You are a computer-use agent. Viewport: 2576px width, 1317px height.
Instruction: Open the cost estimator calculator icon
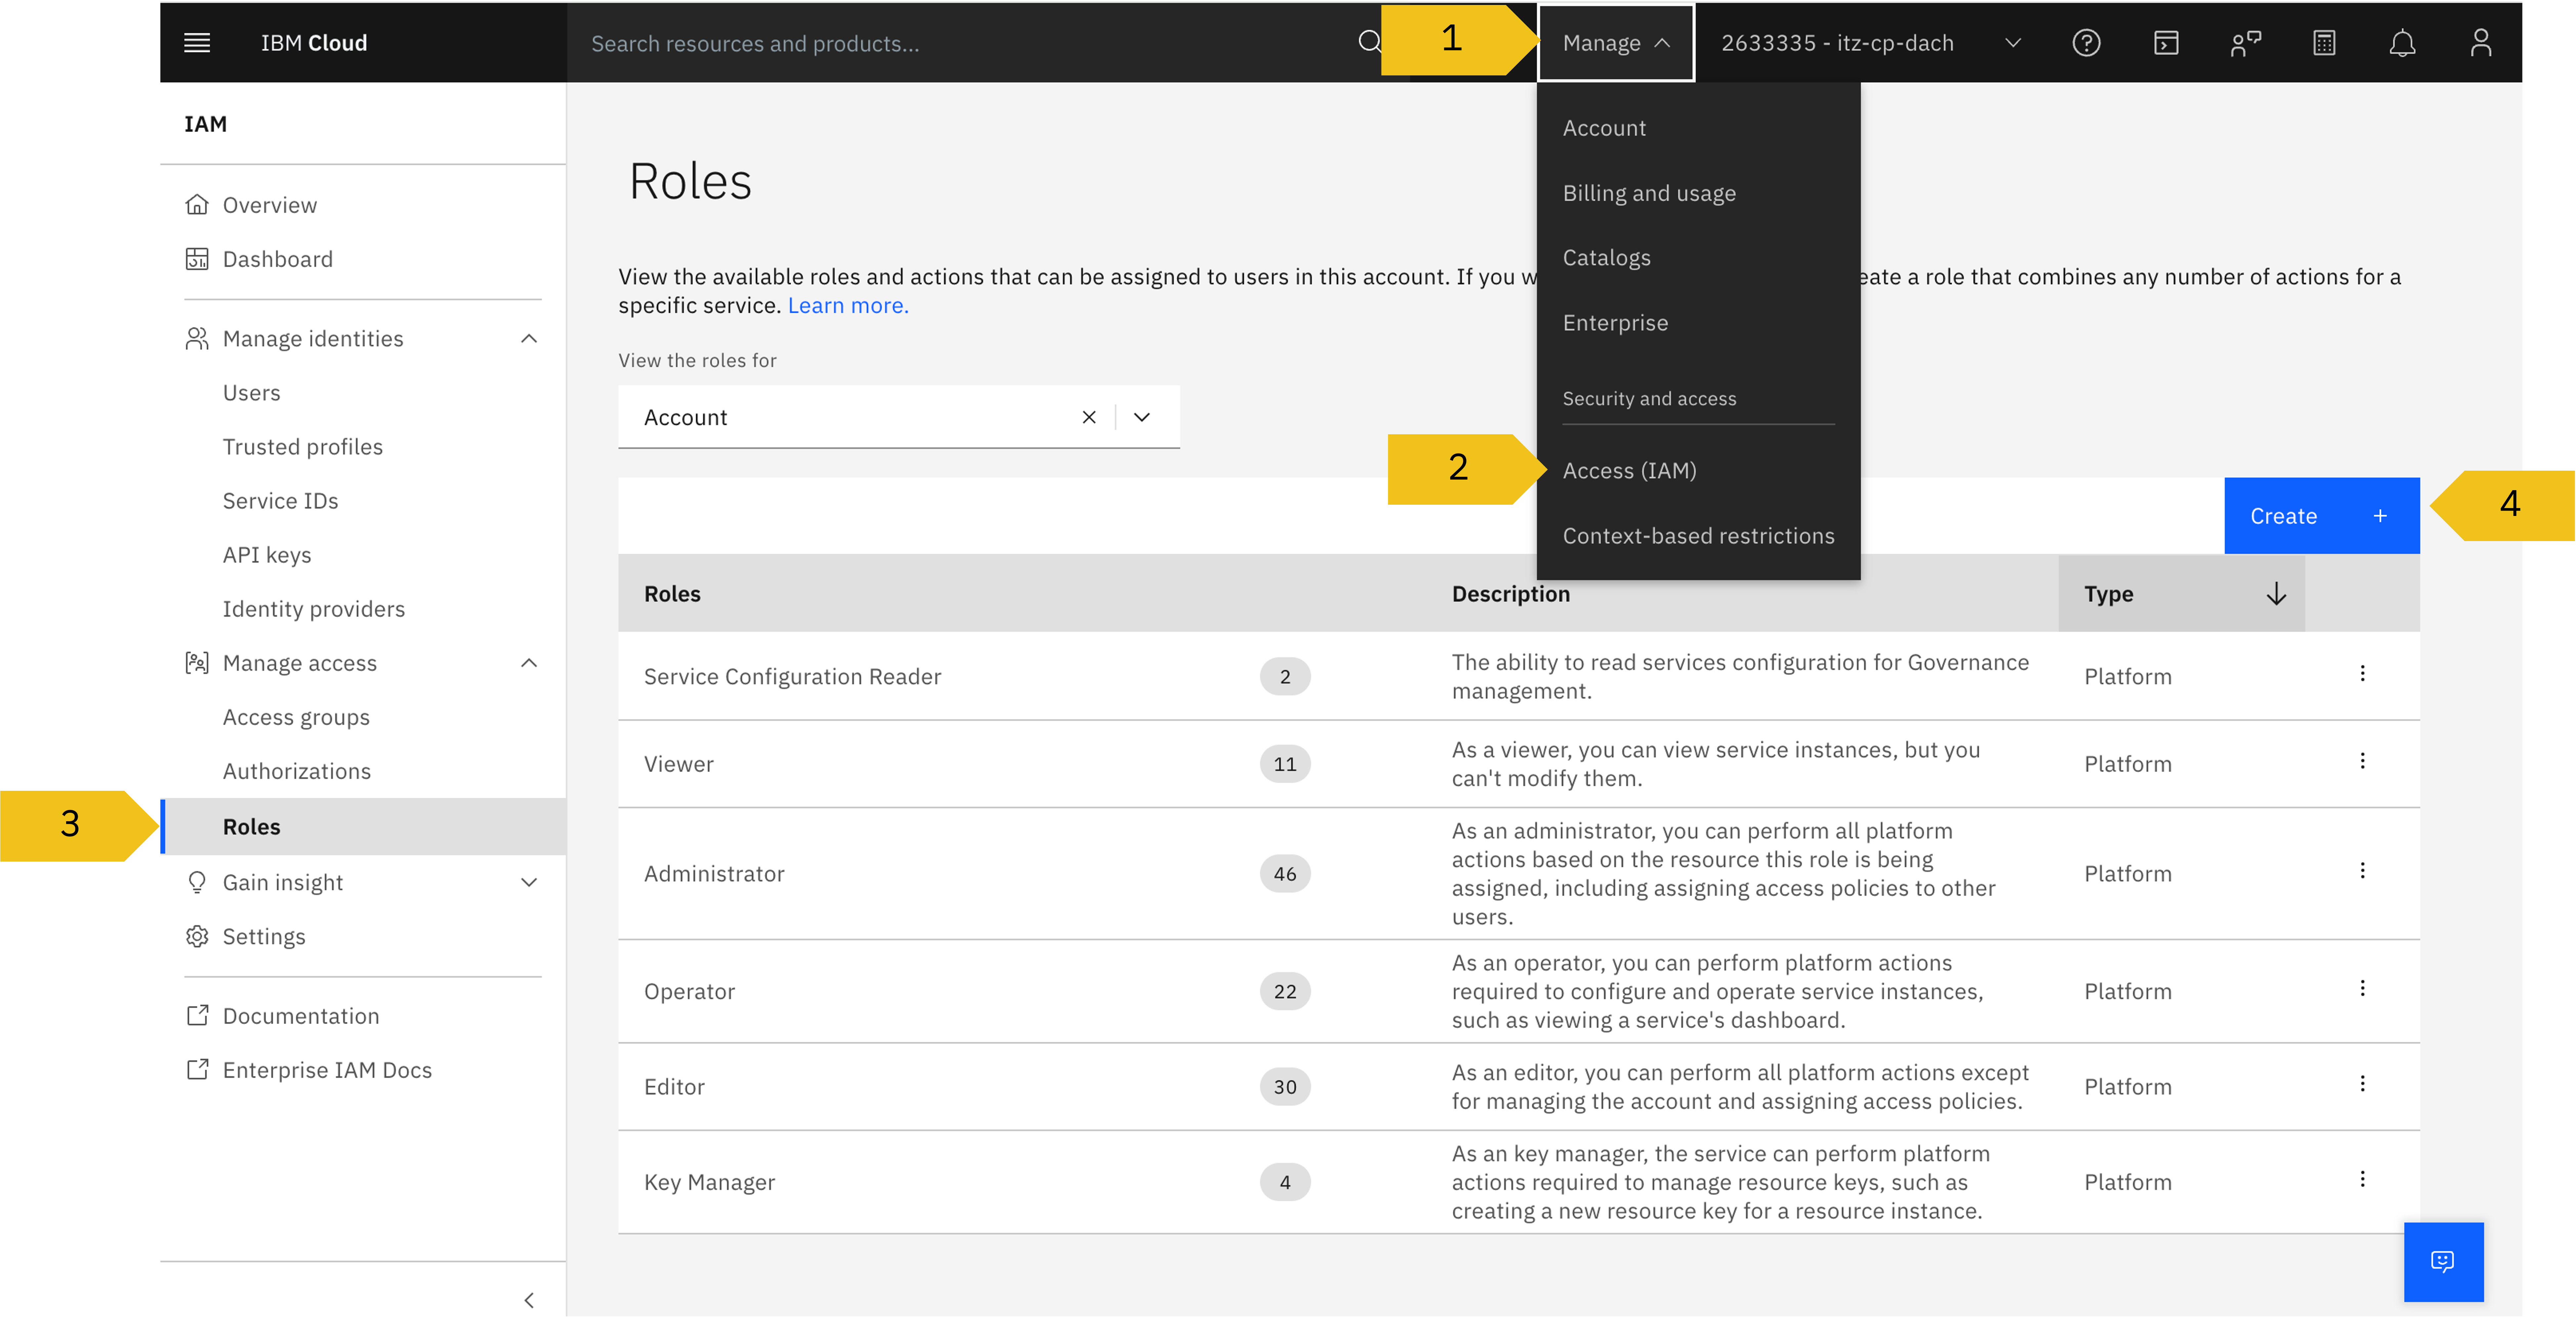point(2324,43)
